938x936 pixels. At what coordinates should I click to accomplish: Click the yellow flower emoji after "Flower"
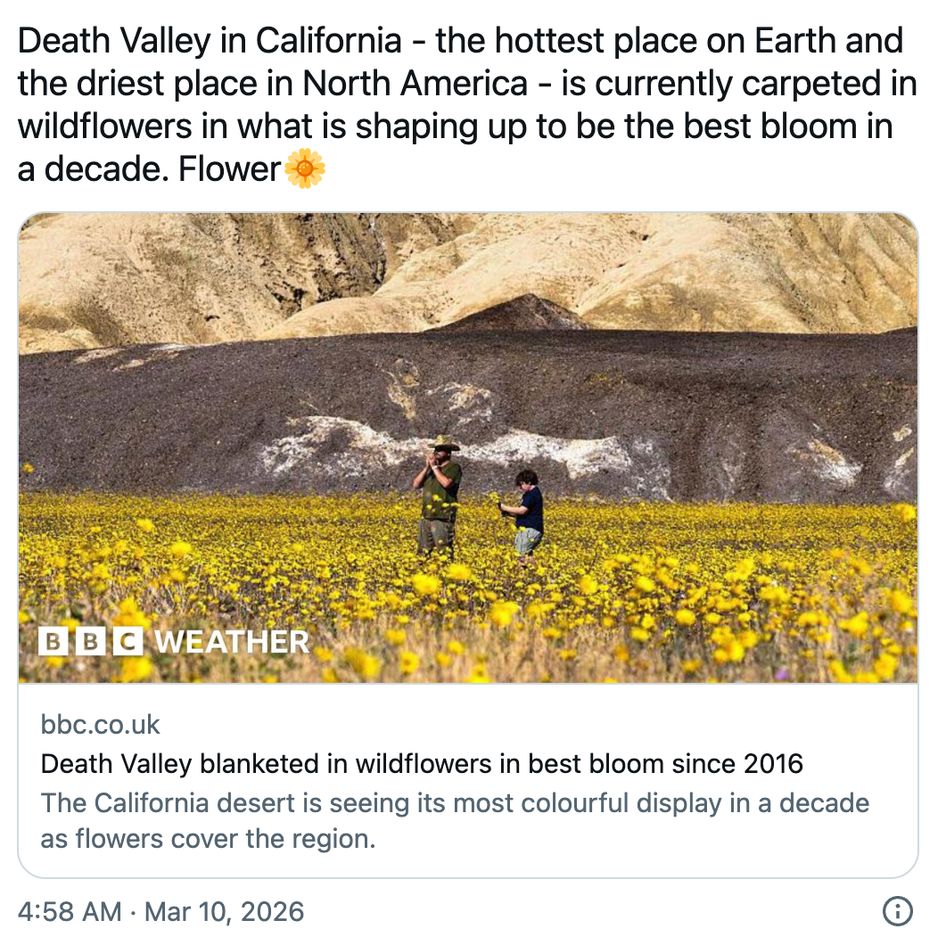pyautogui.click(x=305, y=169)
